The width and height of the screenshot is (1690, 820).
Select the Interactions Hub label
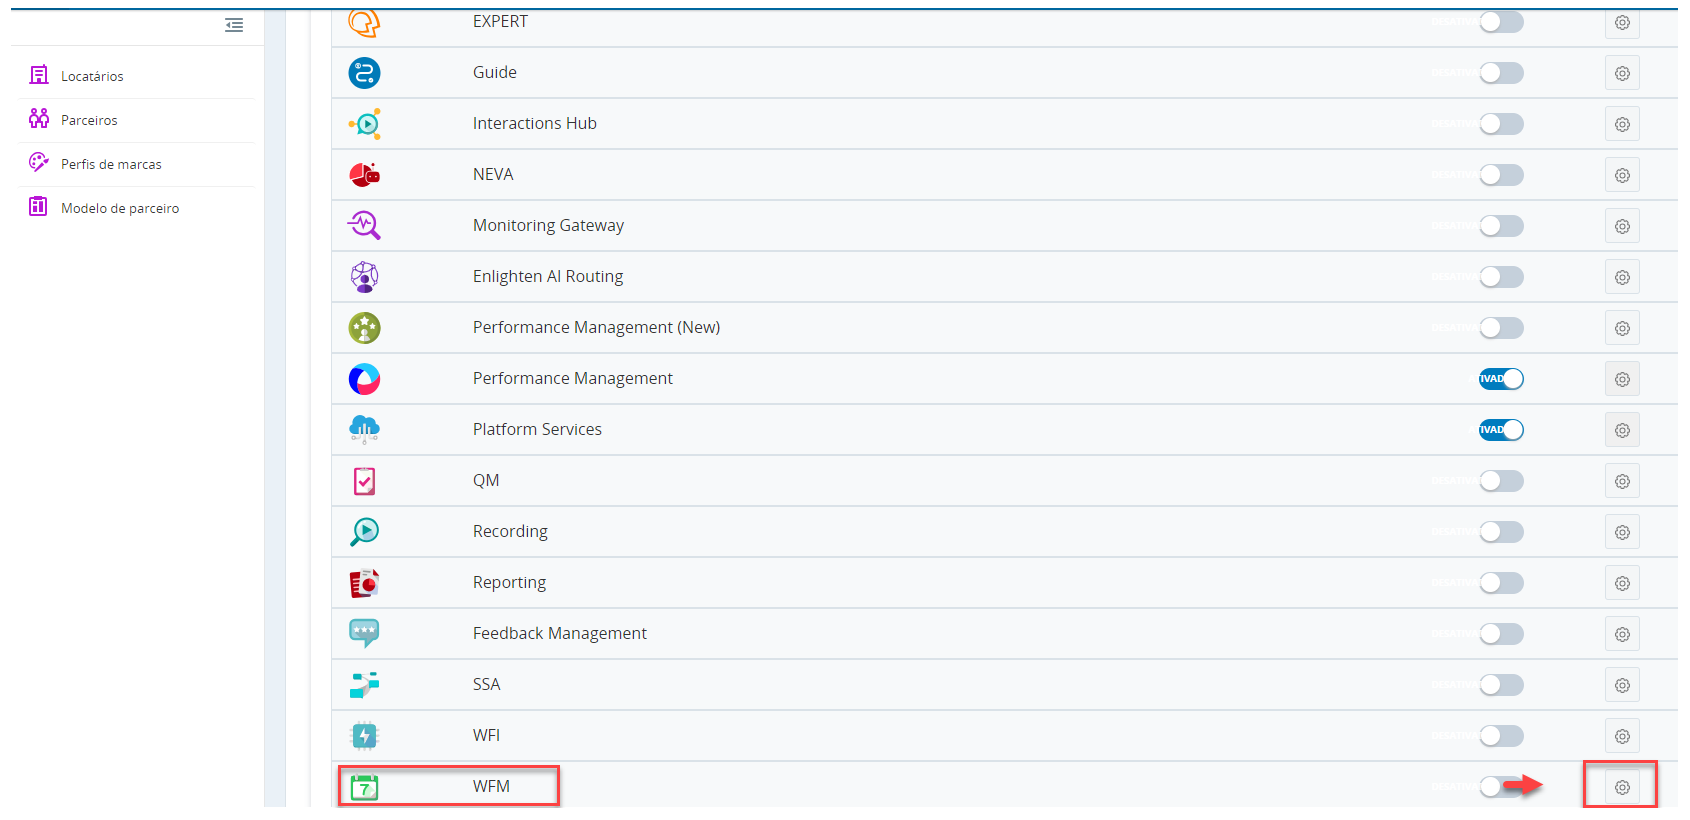coord(534,124)
